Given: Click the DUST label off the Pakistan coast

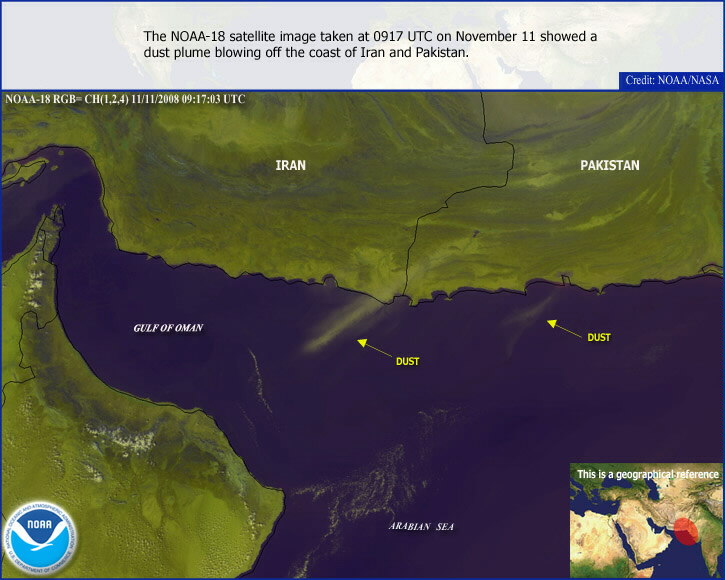Looking at the screenshot, I should click(598, 338).
